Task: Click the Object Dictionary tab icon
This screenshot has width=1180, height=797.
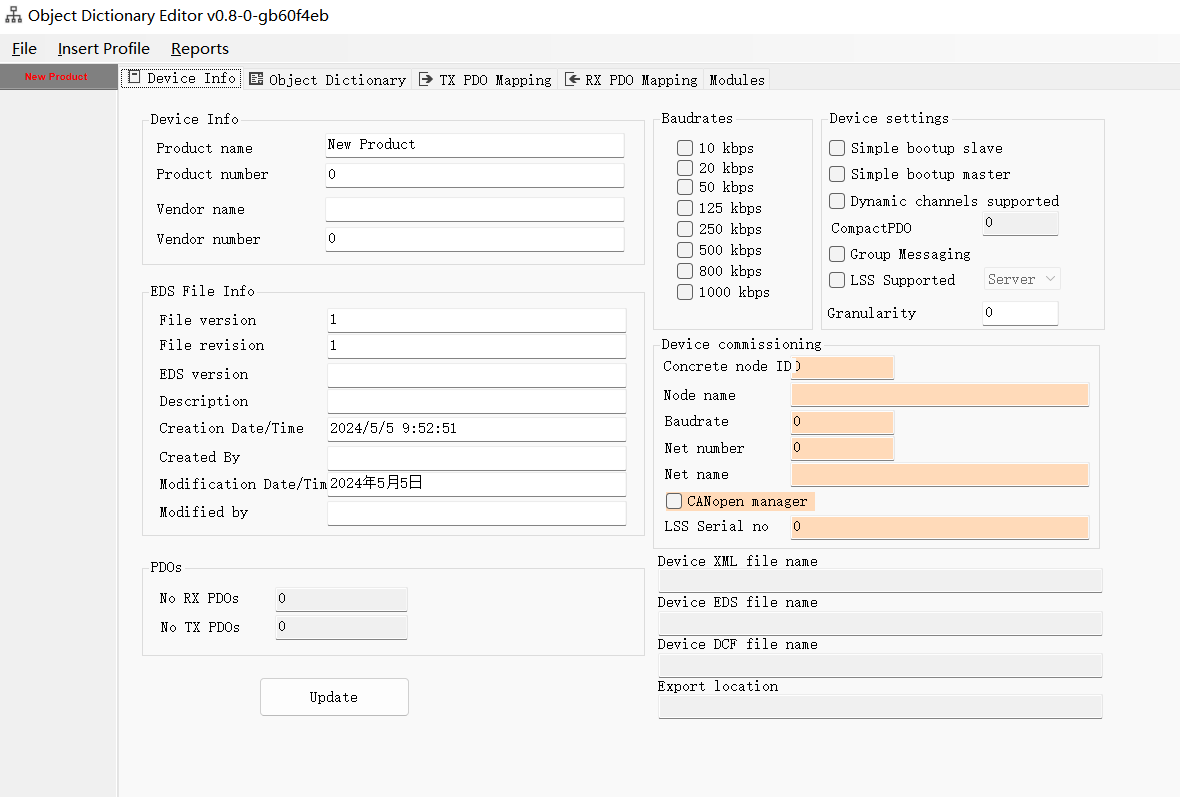Action: (255, 79)
